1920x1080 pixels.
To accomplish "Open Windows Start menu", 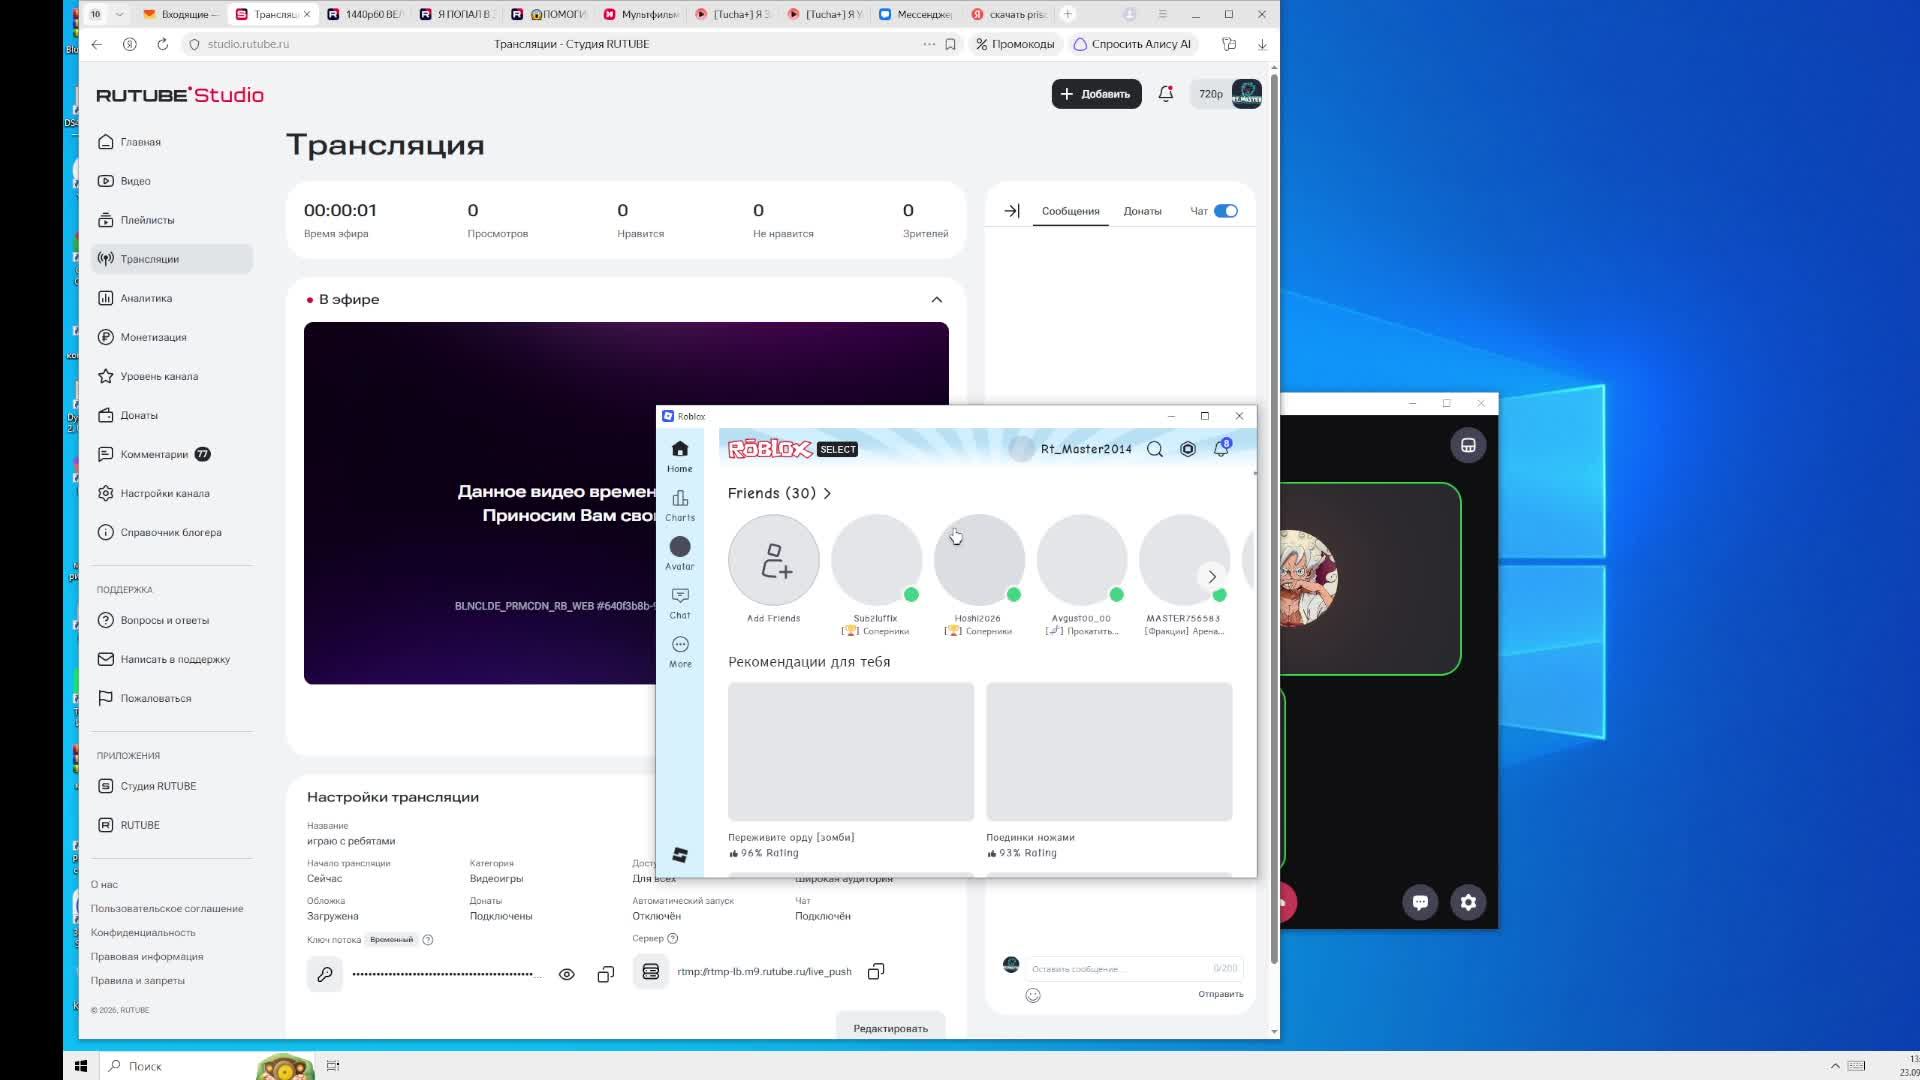I will pos(81,1066).
